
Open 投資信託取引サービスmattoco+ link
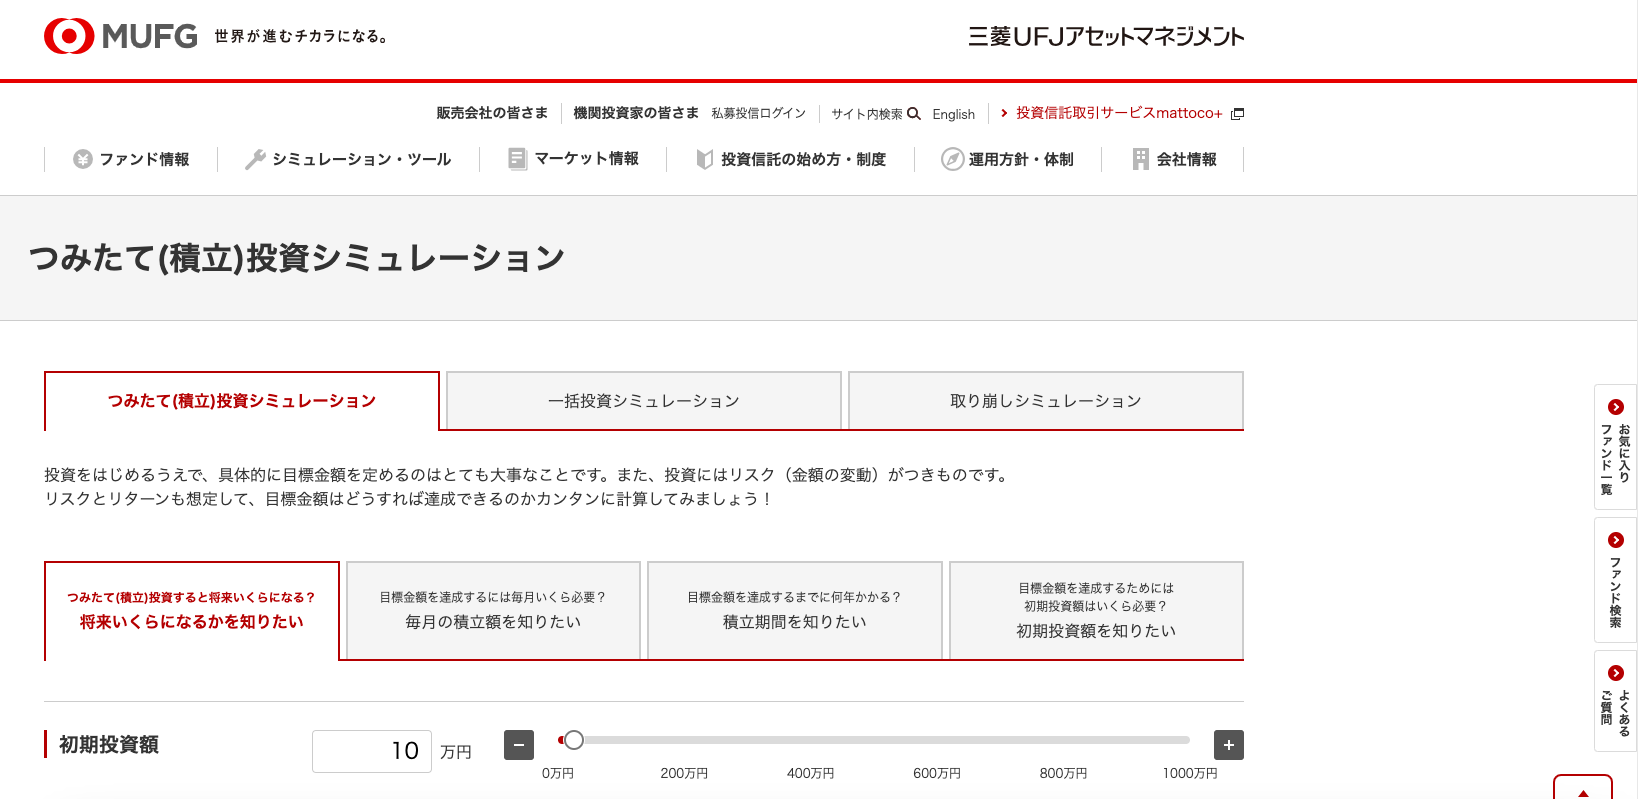1119,113
